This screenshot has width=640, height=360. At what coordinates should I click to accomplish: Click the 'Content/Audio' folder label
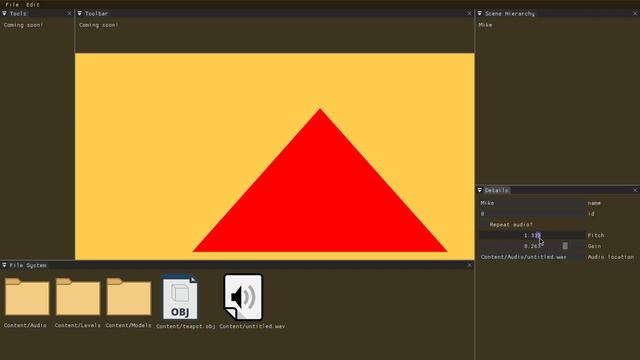(25, 325)
